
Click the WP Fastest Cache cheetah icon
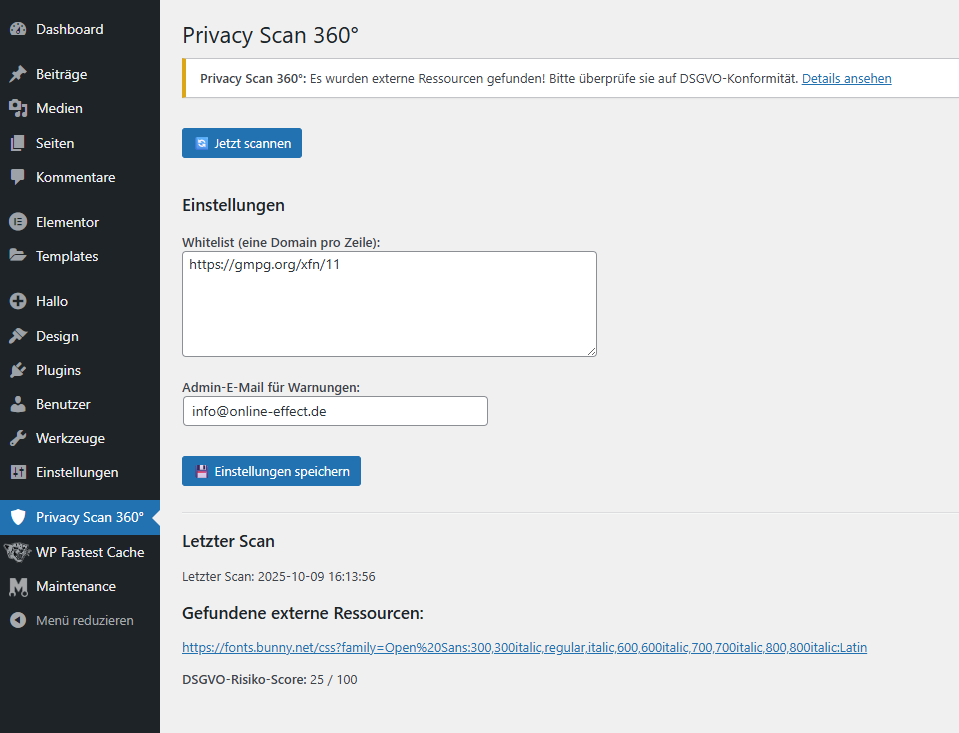click(x=17, y=552)
